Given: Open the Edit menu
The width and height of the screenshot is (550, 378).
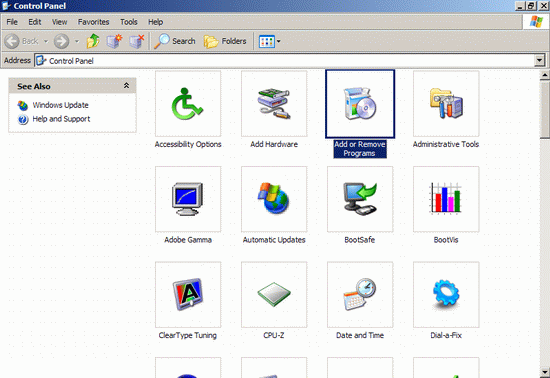Looking at the screenshot, I should (35, 22).
